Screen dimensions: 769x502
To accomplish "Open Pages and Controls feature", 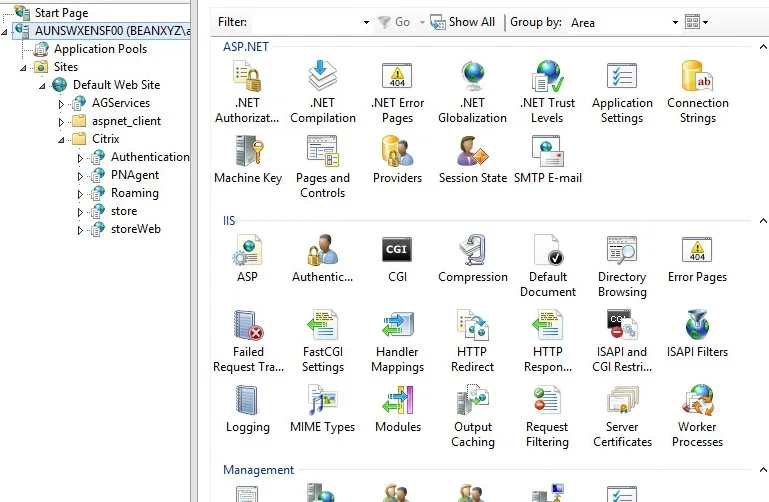I will (323, 167).
